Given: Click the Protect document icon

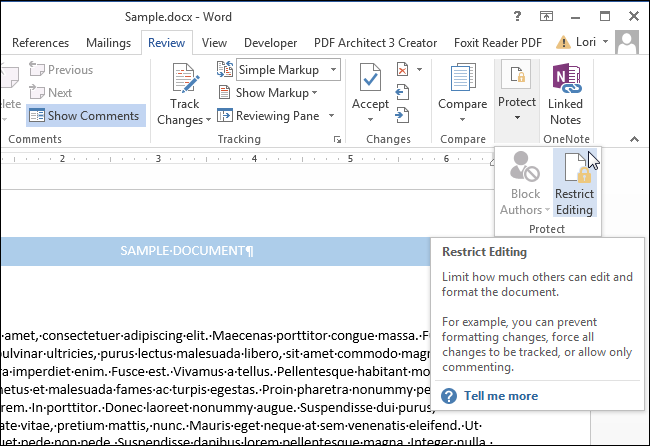Looking at the screenshot, I should coord(518,80).
